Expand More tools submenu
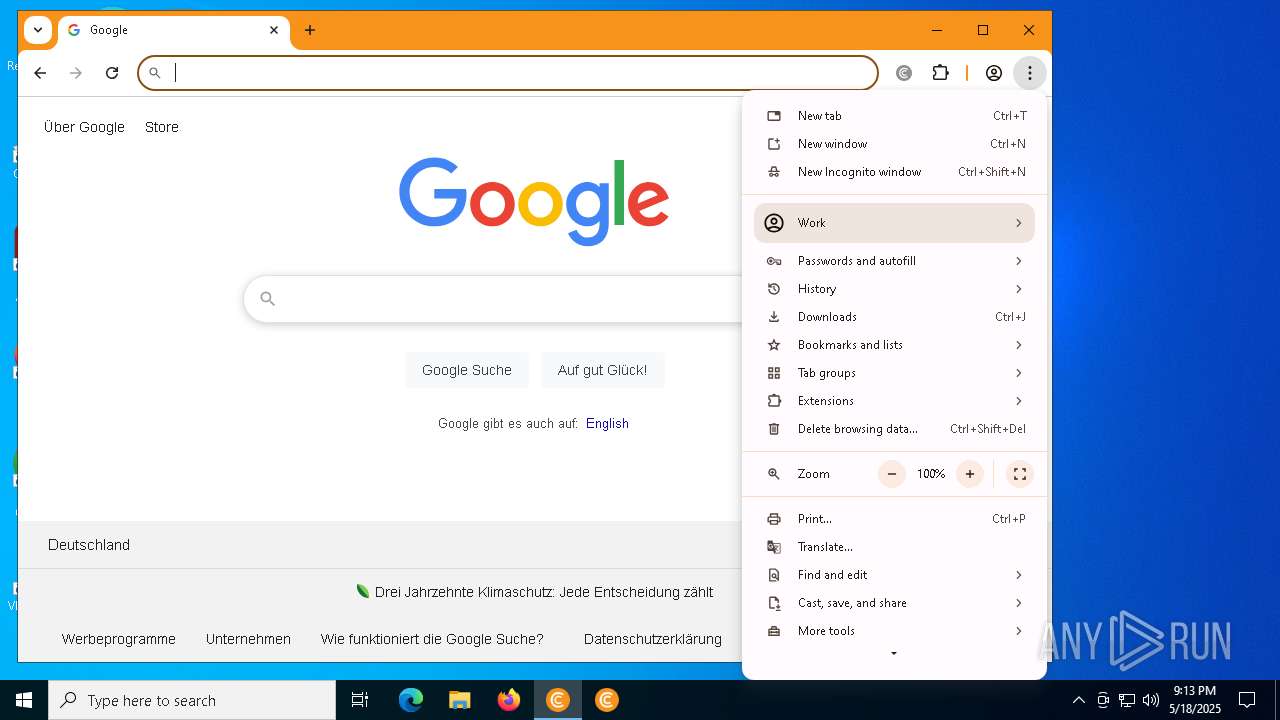Screen dimensions: 1280x720 [x=895, y=631]
